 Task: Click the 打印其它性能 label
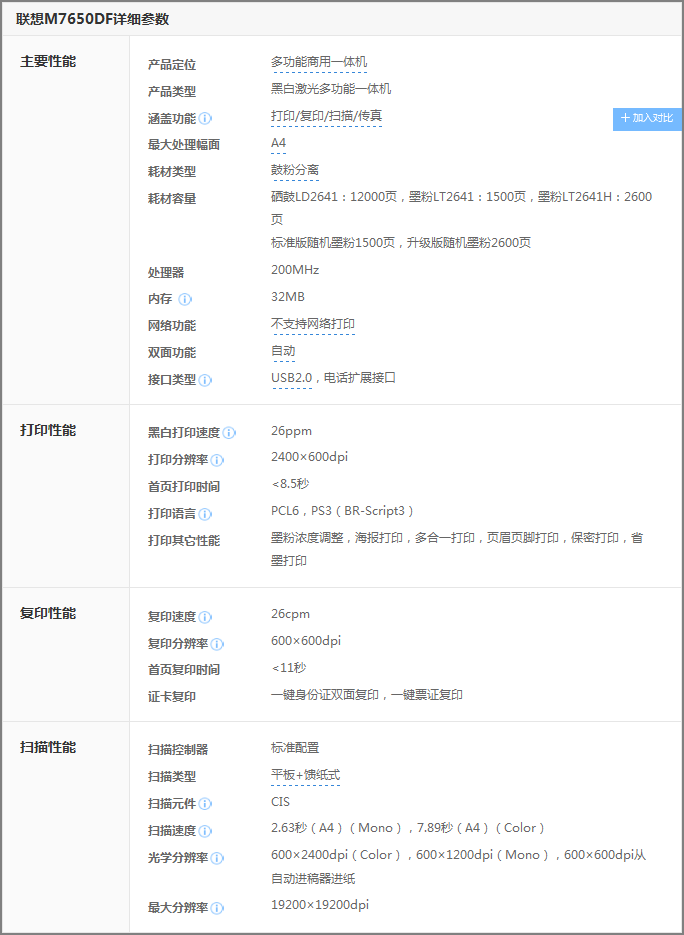[184, 541]
